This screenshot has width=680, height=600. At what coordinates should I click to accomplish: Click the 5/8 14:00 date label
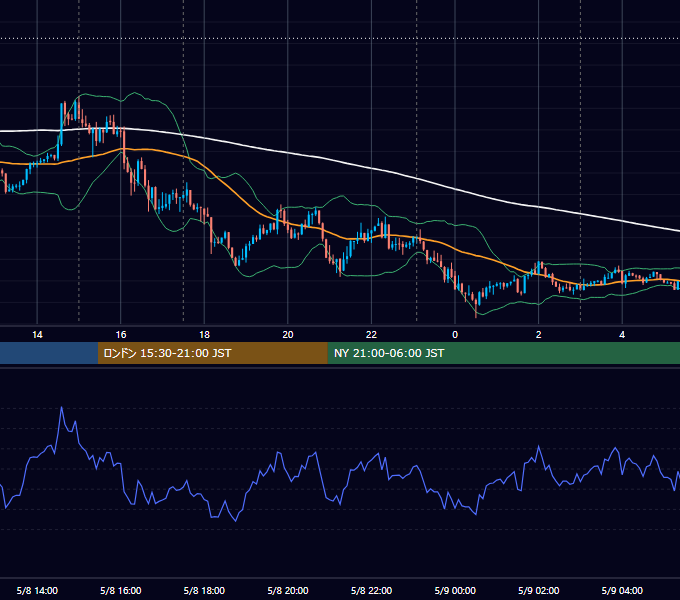click(37, 591)
